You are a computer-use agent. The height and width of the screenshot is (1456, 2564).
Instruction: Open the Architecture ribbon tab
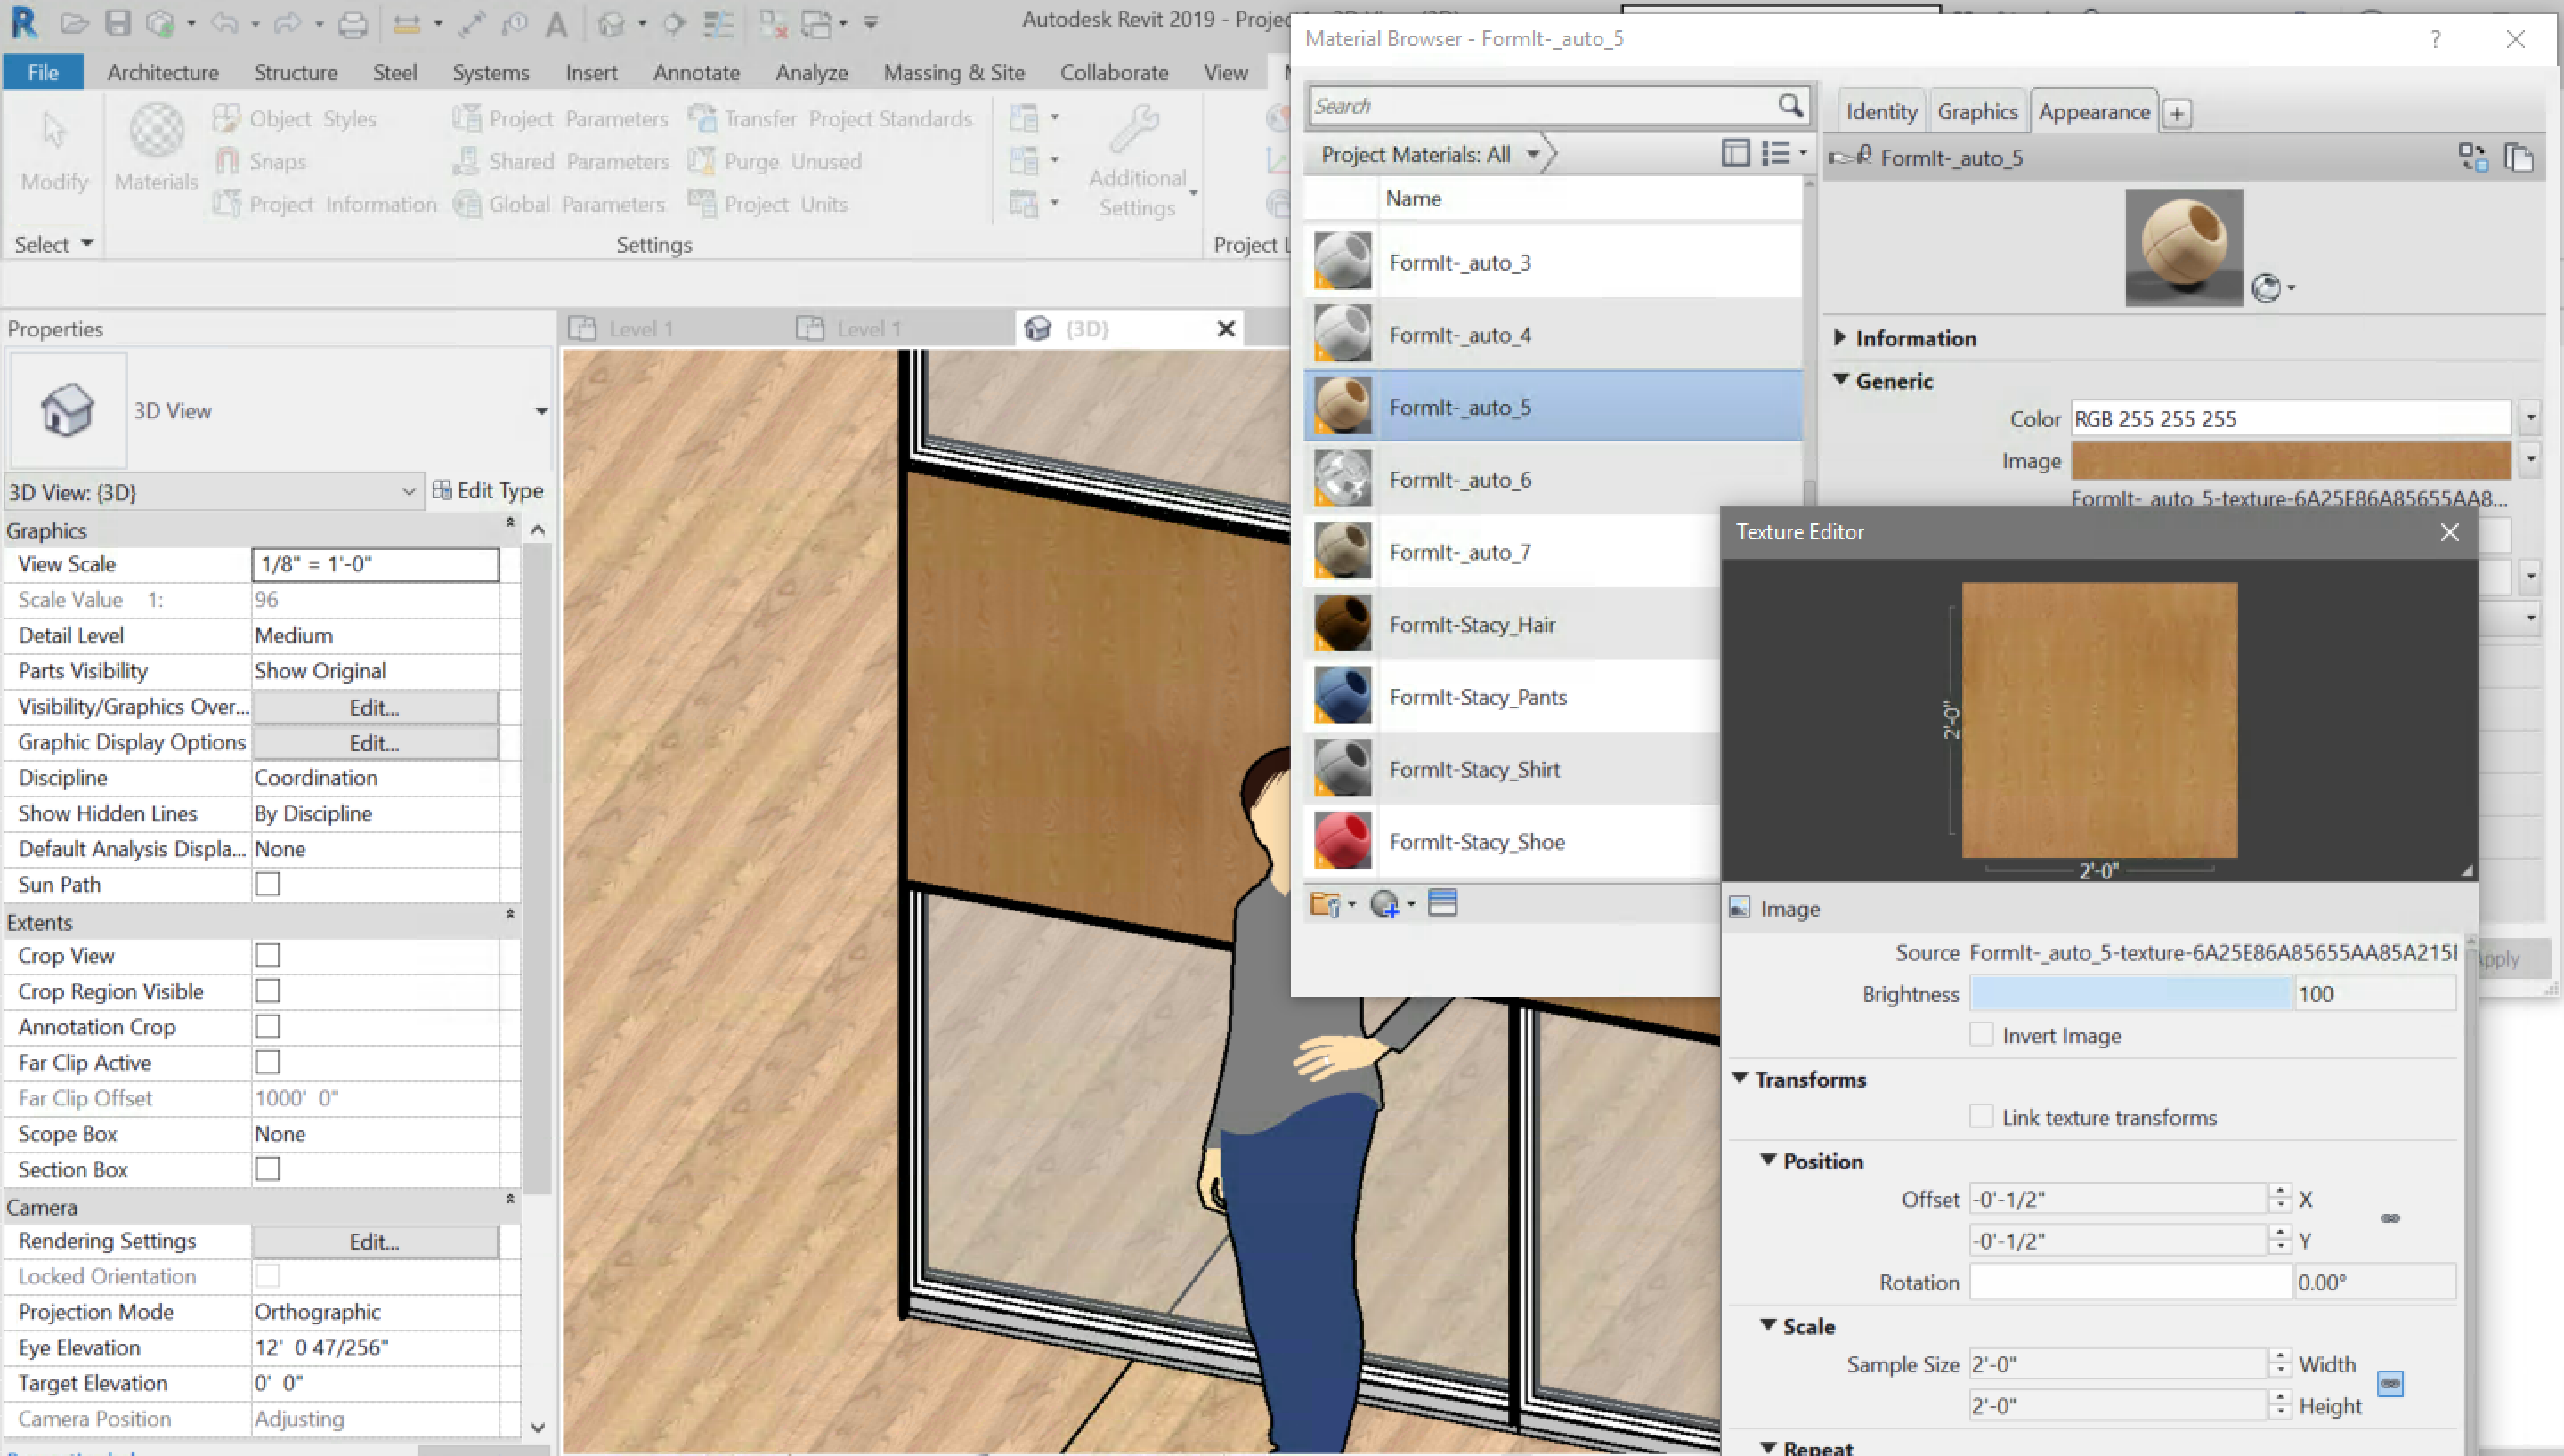(163, 72)
